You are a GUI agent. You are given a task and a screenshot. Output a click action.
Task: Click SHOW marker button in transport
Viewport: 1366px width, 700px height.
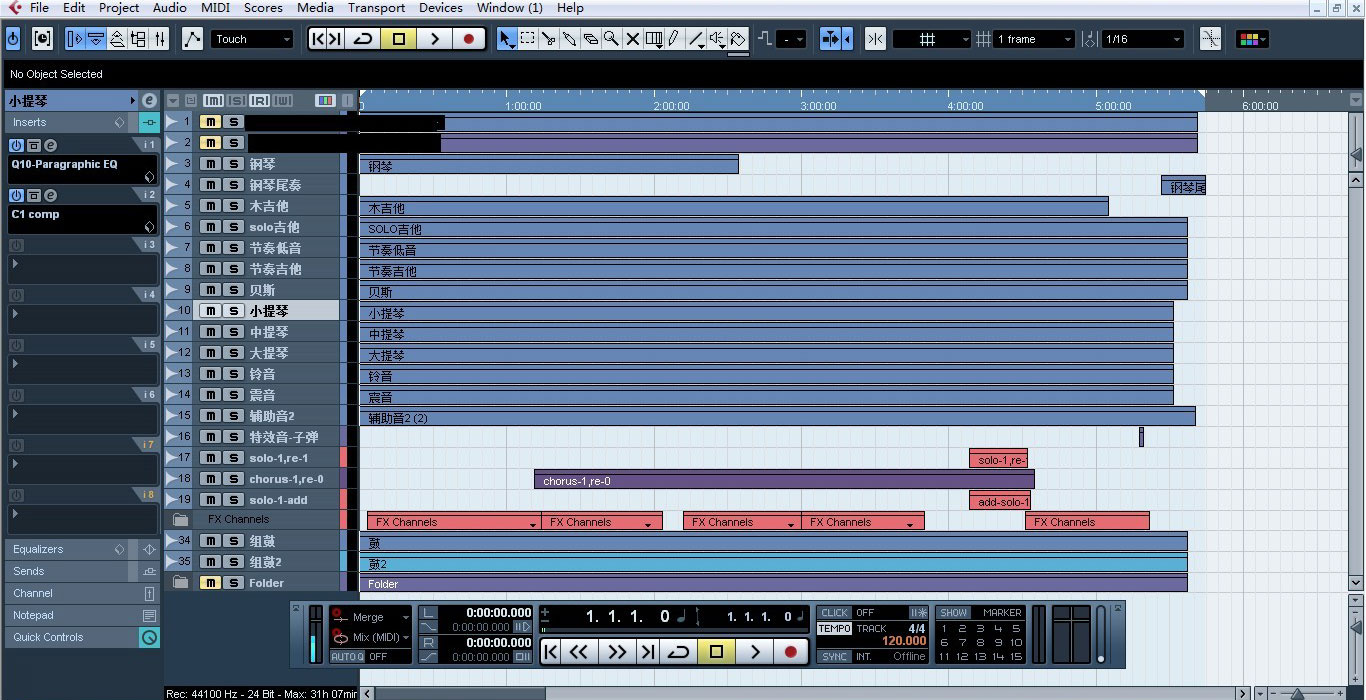pyautogui.click(x=954, y=613)
